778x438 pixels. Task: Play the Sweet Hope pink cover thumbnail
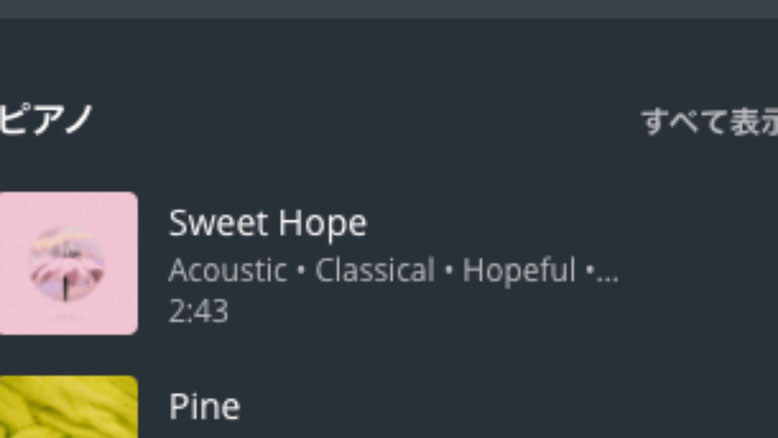68,263
